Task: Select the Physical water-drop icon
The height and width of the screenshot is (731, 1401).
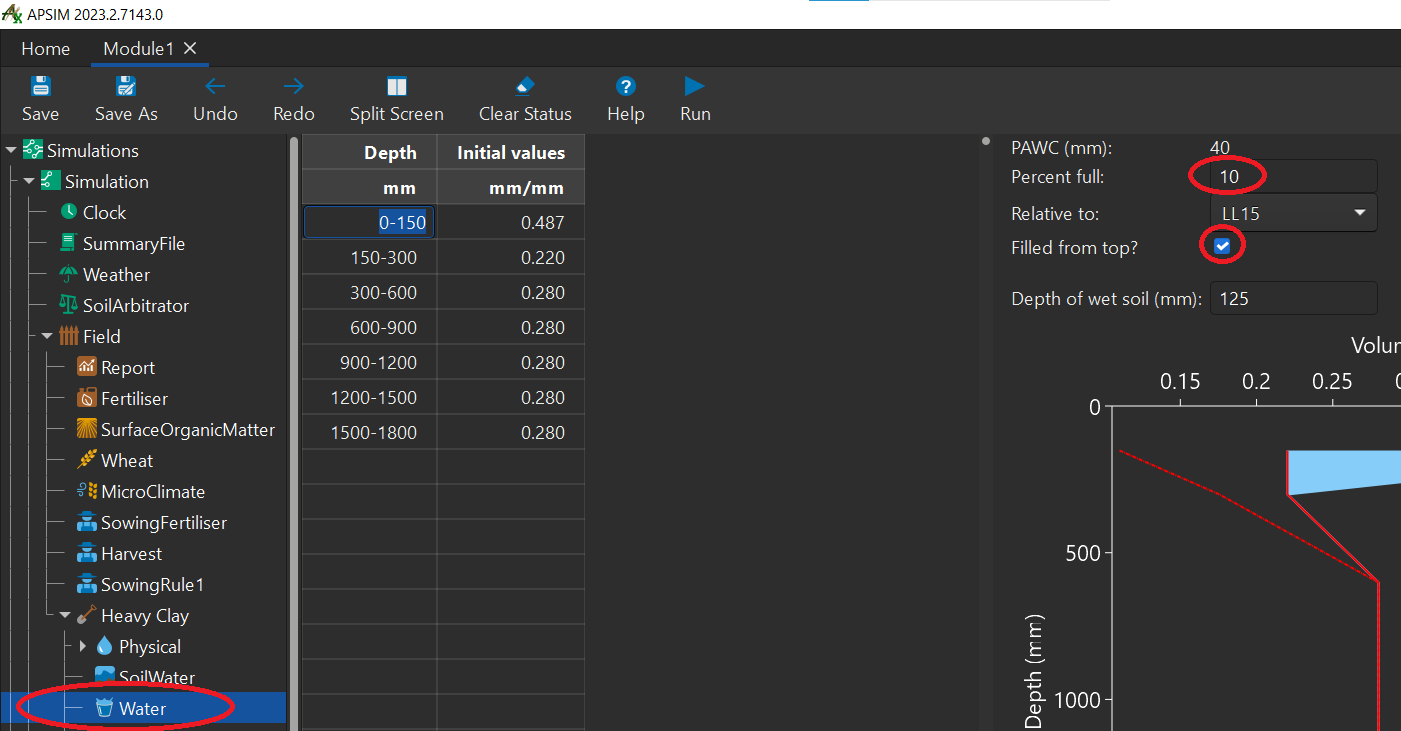Action: tap(104, 646)
